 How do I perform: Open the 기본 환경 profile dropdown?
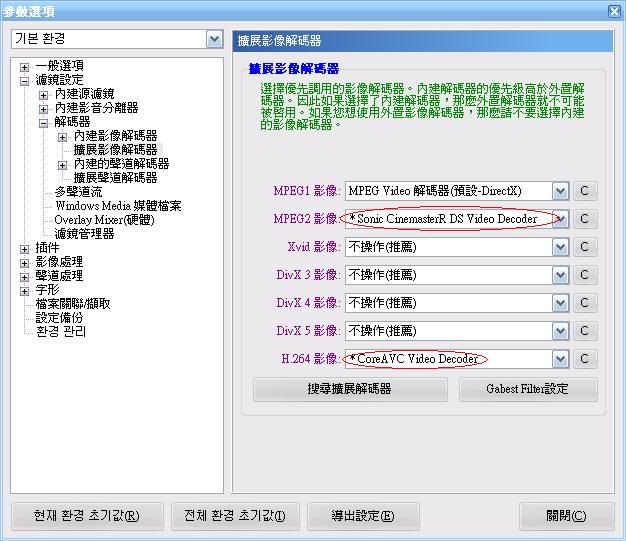point(214,39)
